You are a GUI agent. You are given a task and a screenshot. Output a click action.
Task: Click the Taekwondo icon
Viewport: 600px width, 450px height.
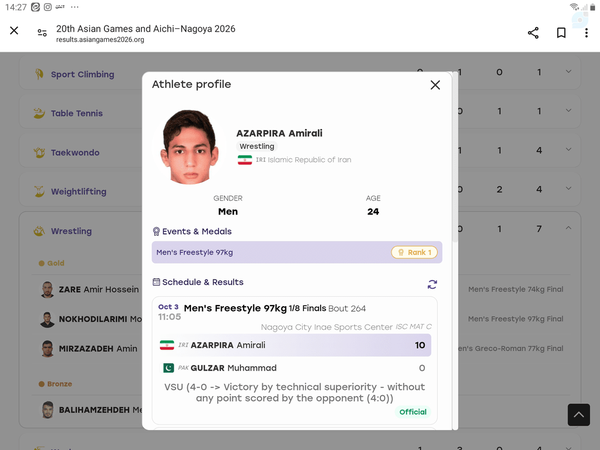(39, 153)
